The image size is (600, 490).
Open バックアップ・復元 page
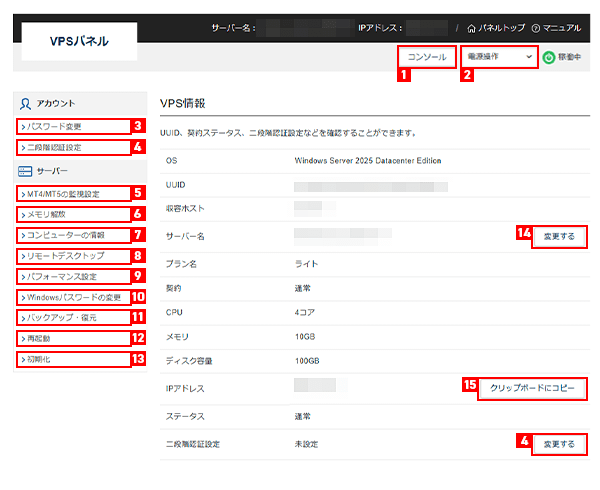72,318
